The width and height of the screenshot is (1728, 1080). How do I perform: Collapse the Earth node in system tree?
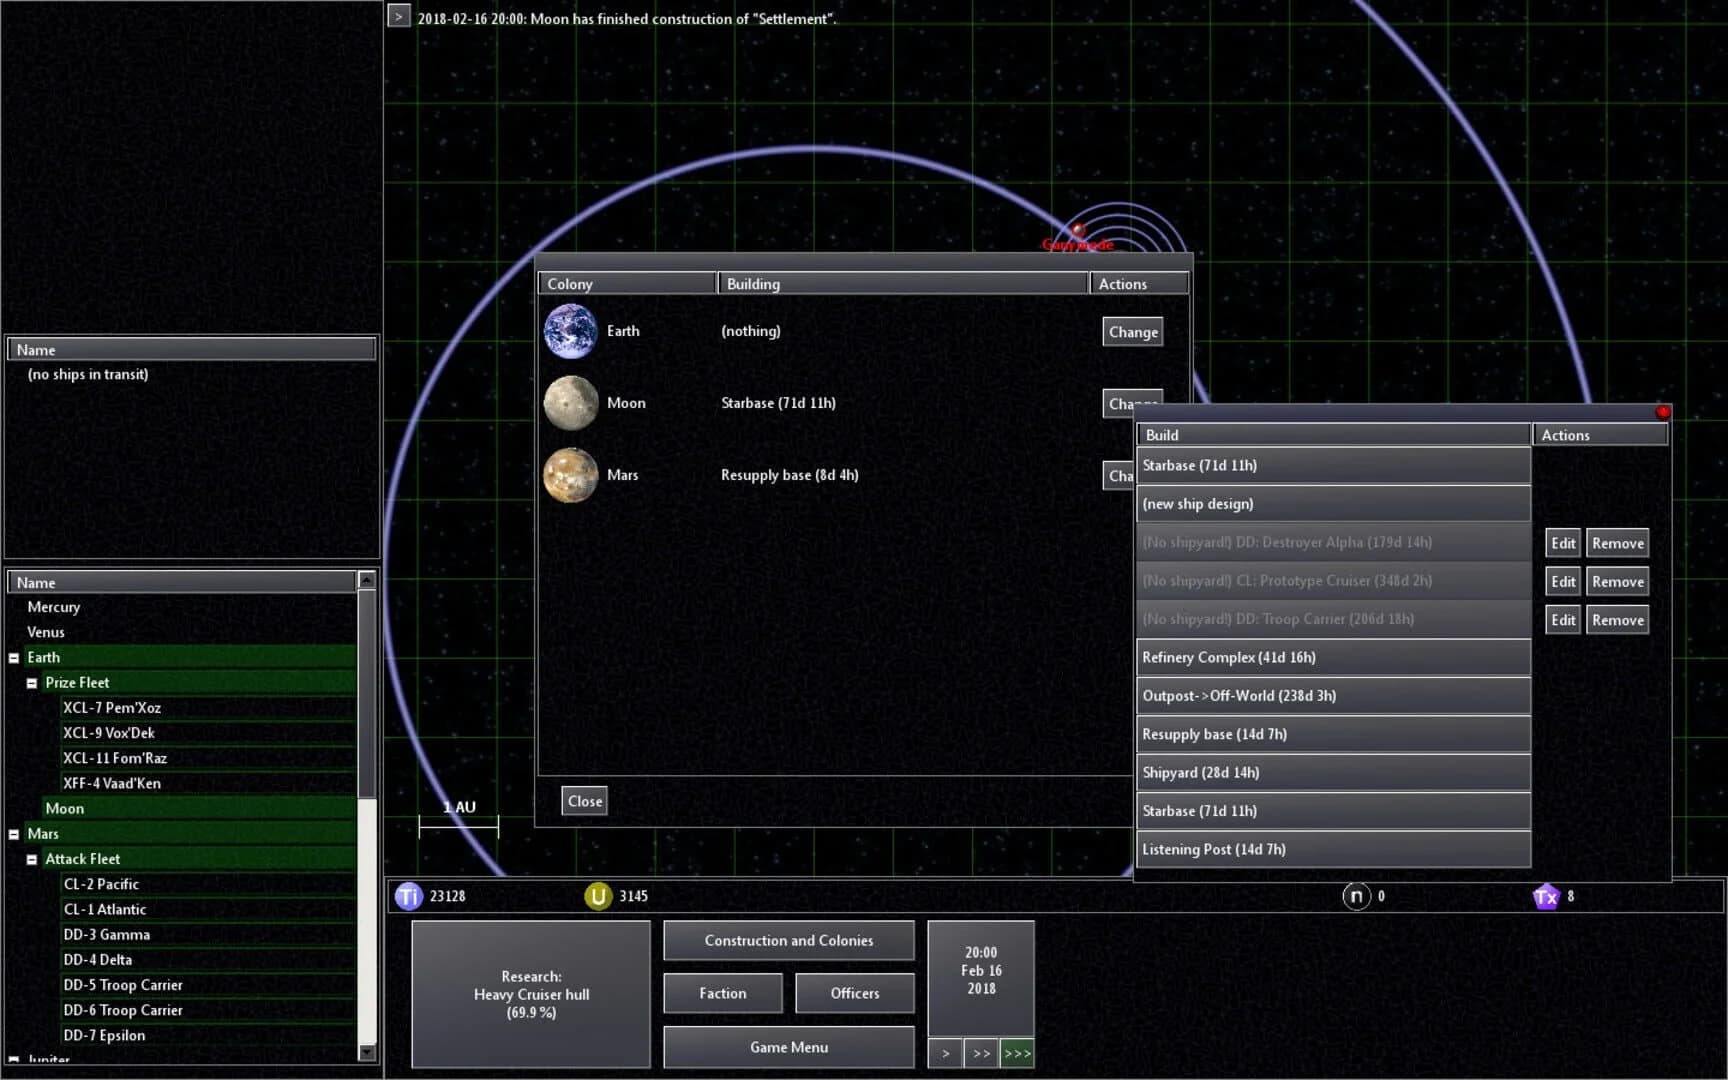[x=13, y=657]
